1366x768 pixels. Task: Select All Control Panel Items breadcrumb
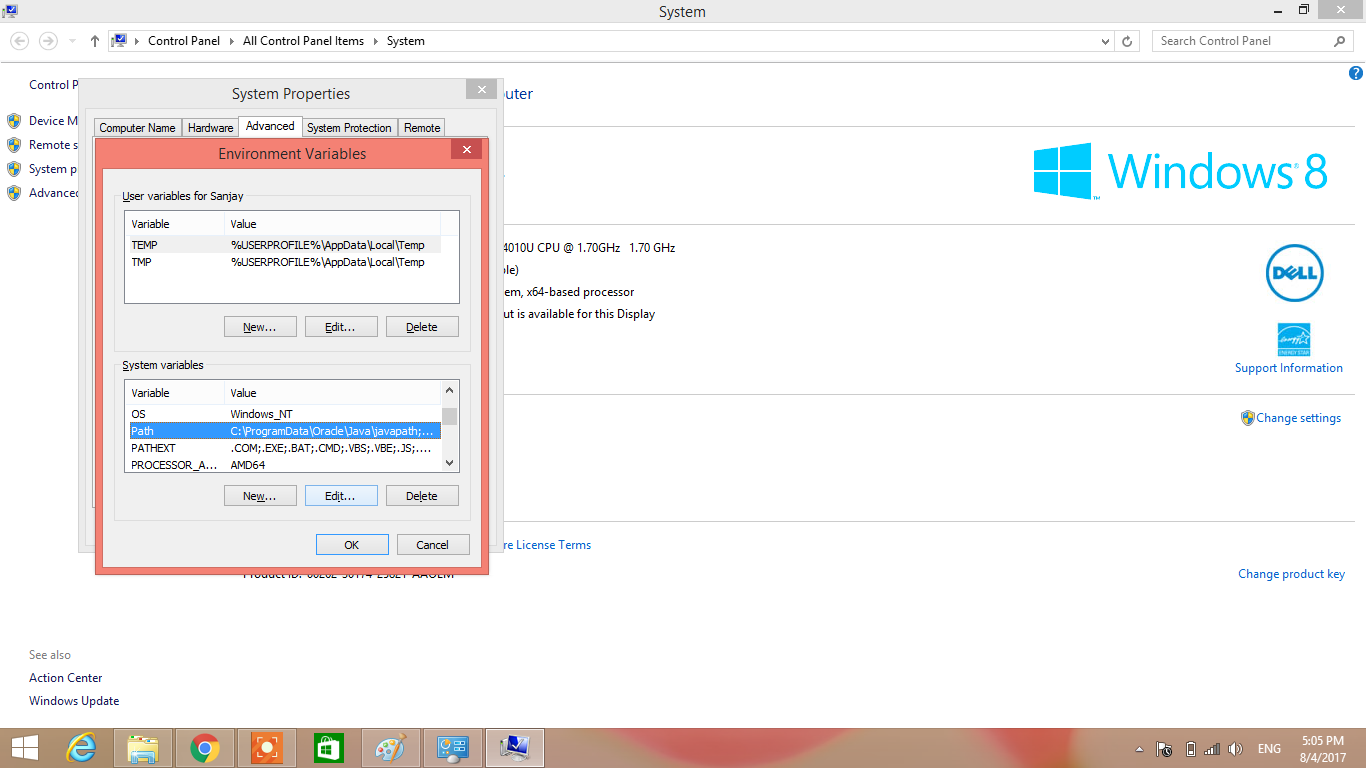pos(303,41)
